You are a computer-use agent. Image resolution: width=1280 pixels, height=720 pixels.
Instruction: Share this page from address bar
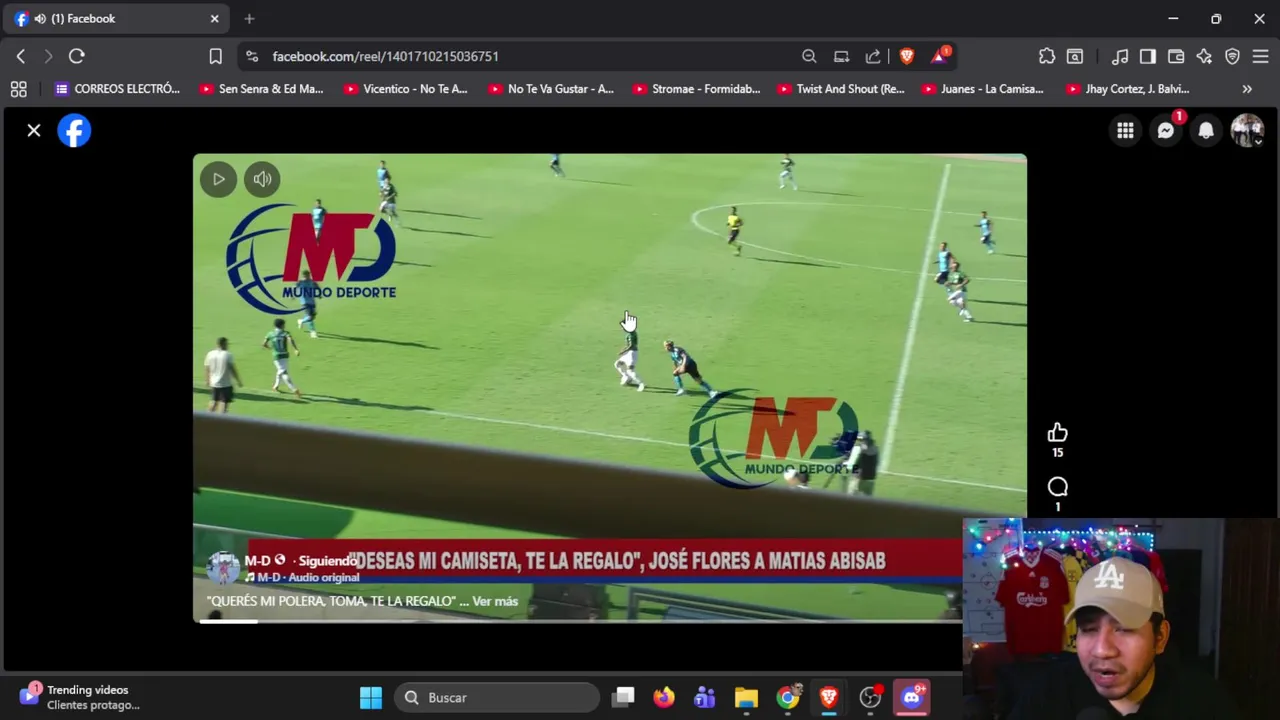[873, 56]
